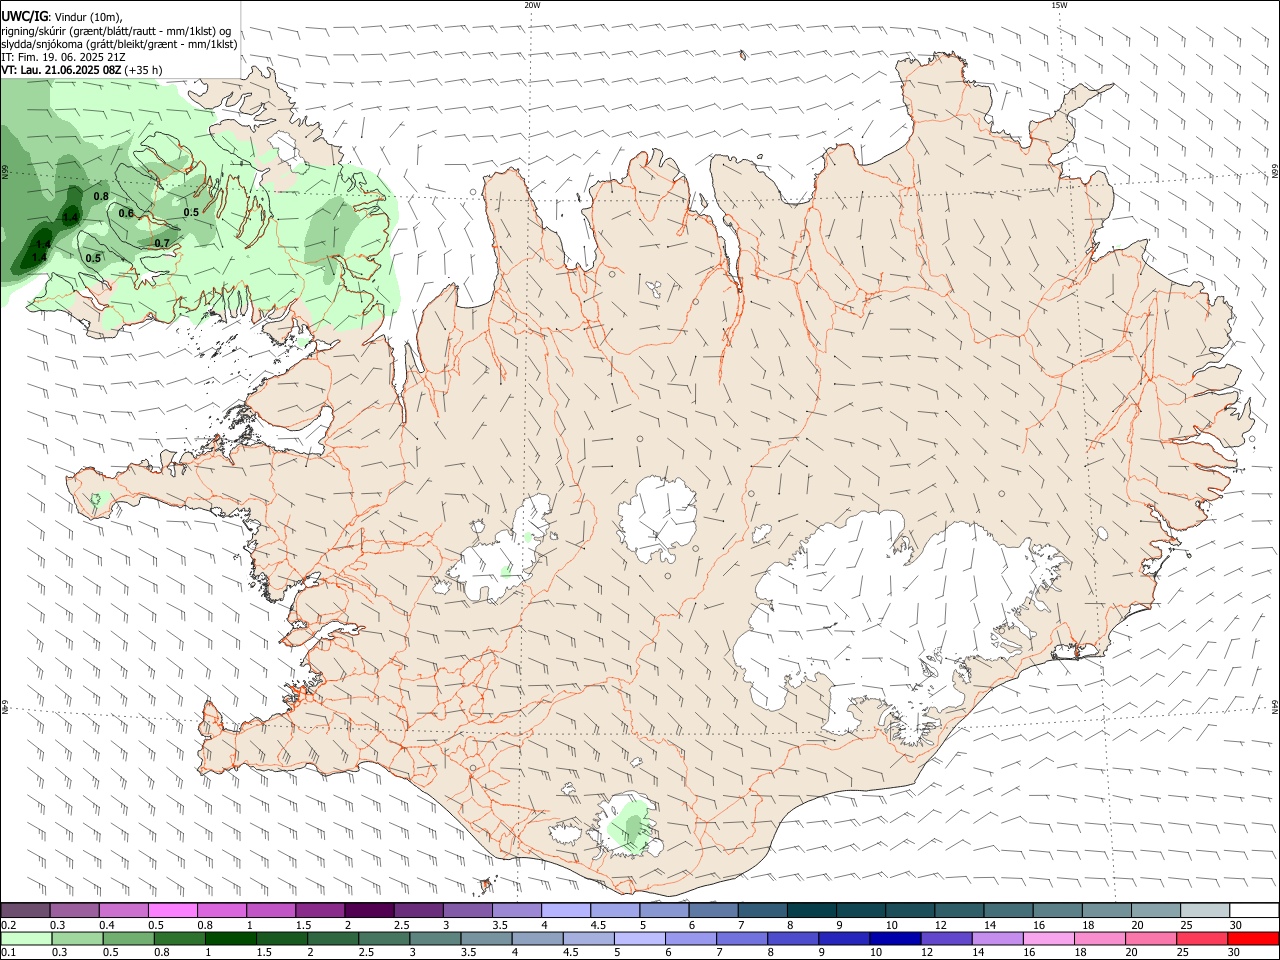1280x960 pixels.
Task: Click the pale lavender swatch labeled 4 in upper legend
Action: pos(565,910)
